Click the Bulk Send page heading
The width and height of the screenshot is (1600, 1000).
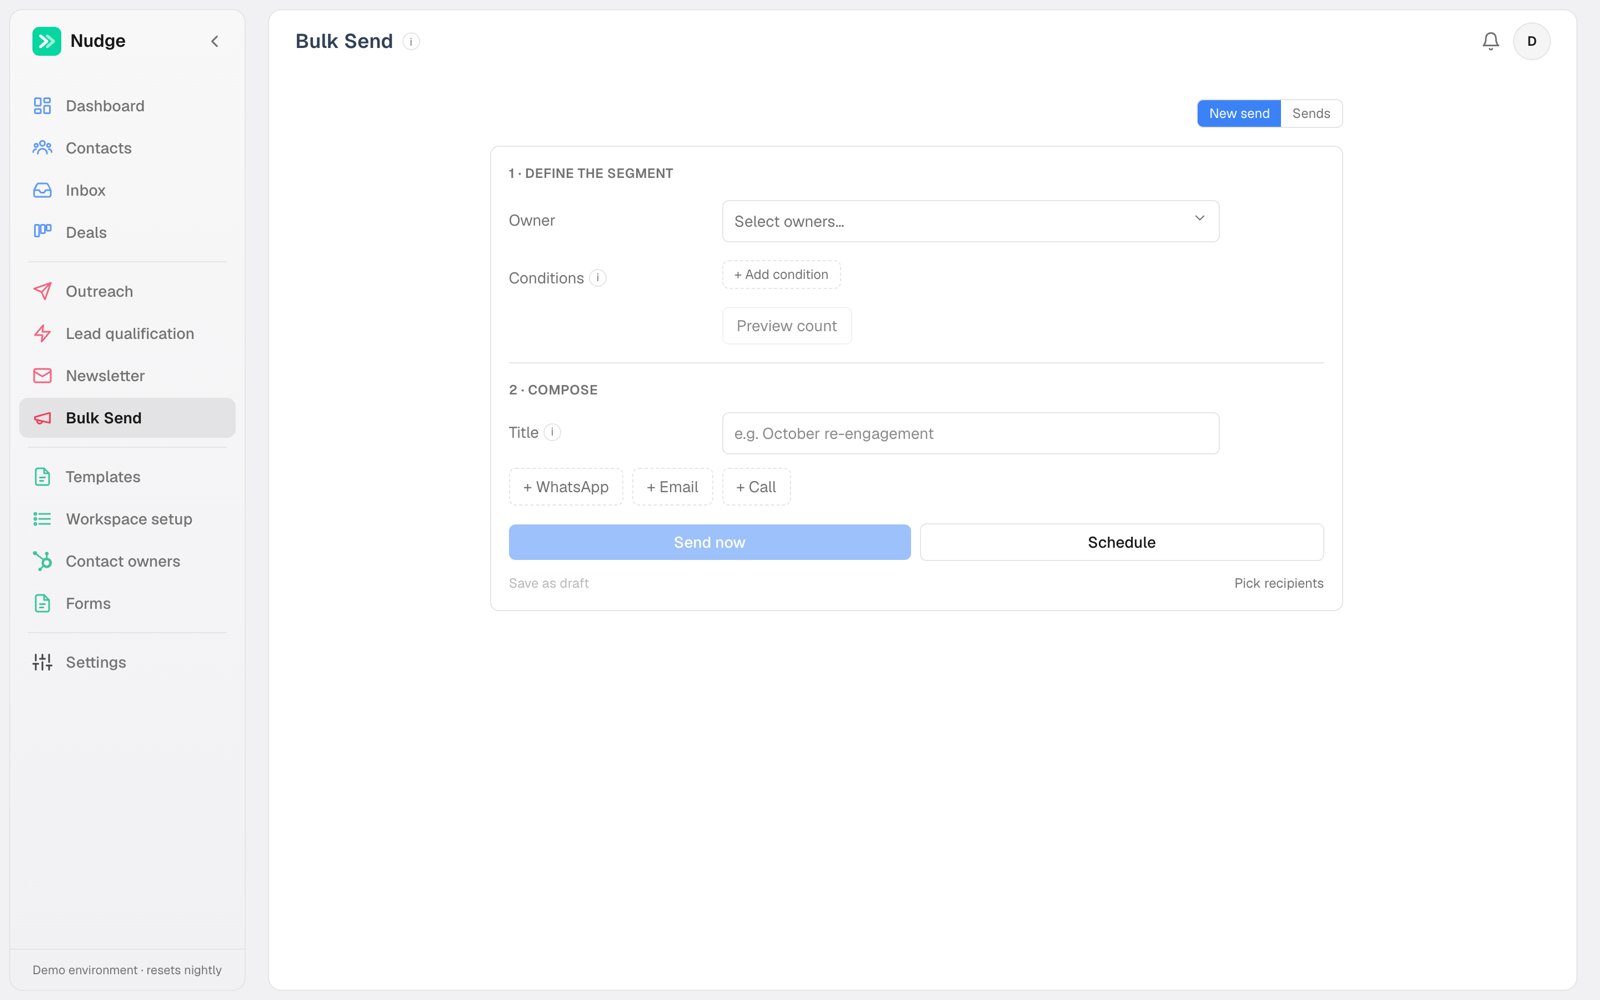[x=344, y=41]
